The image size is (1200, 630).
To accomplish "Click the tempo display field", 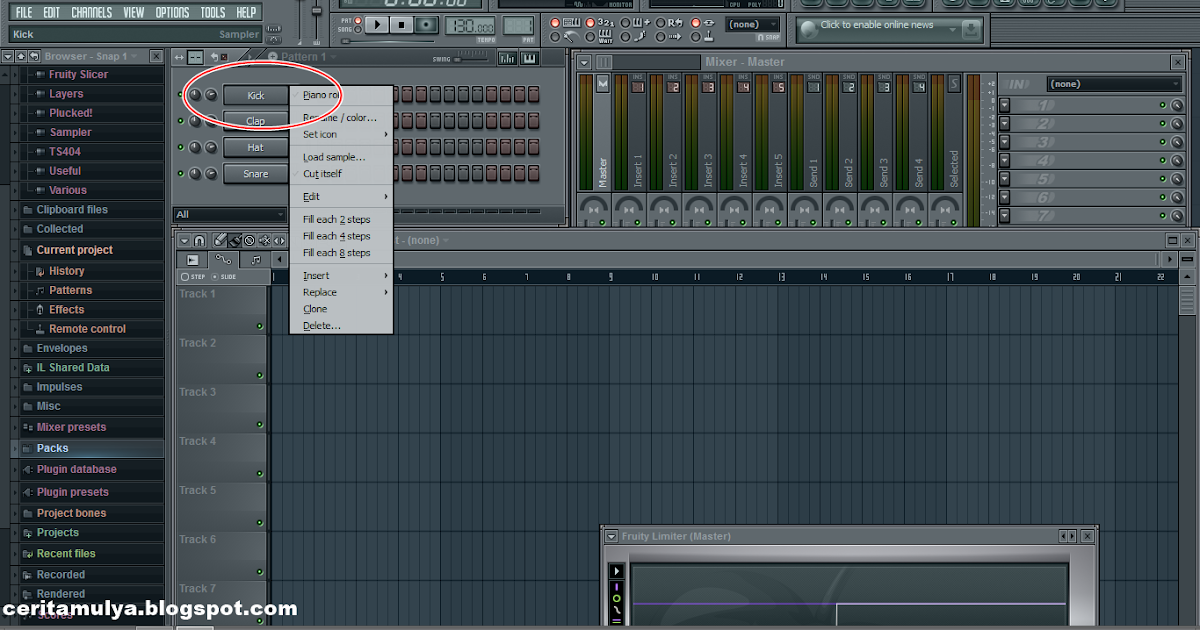I will click(x=471, y=27).
